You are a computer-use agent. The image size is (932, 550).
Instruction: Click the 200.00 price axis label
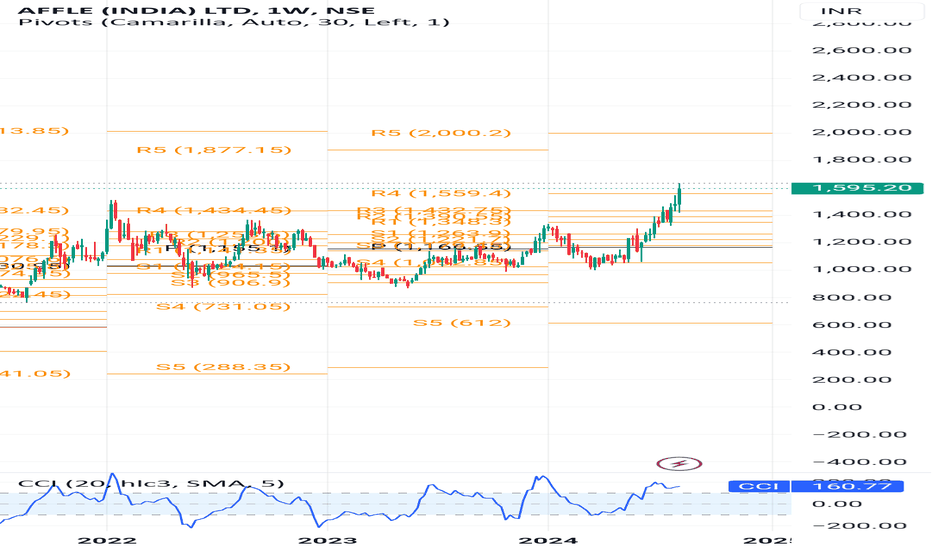(852, 379)
